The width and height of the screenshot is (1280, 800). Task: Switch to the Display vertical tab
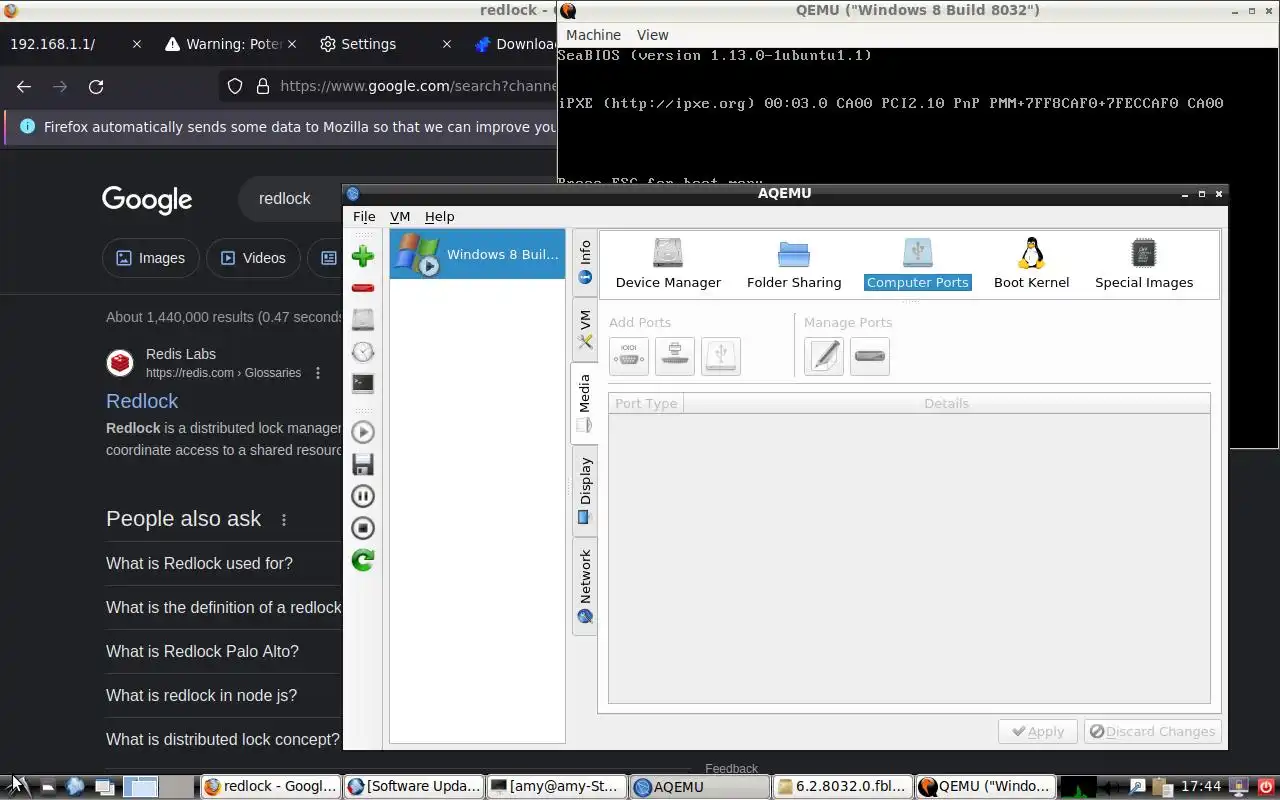coord(585,491)
